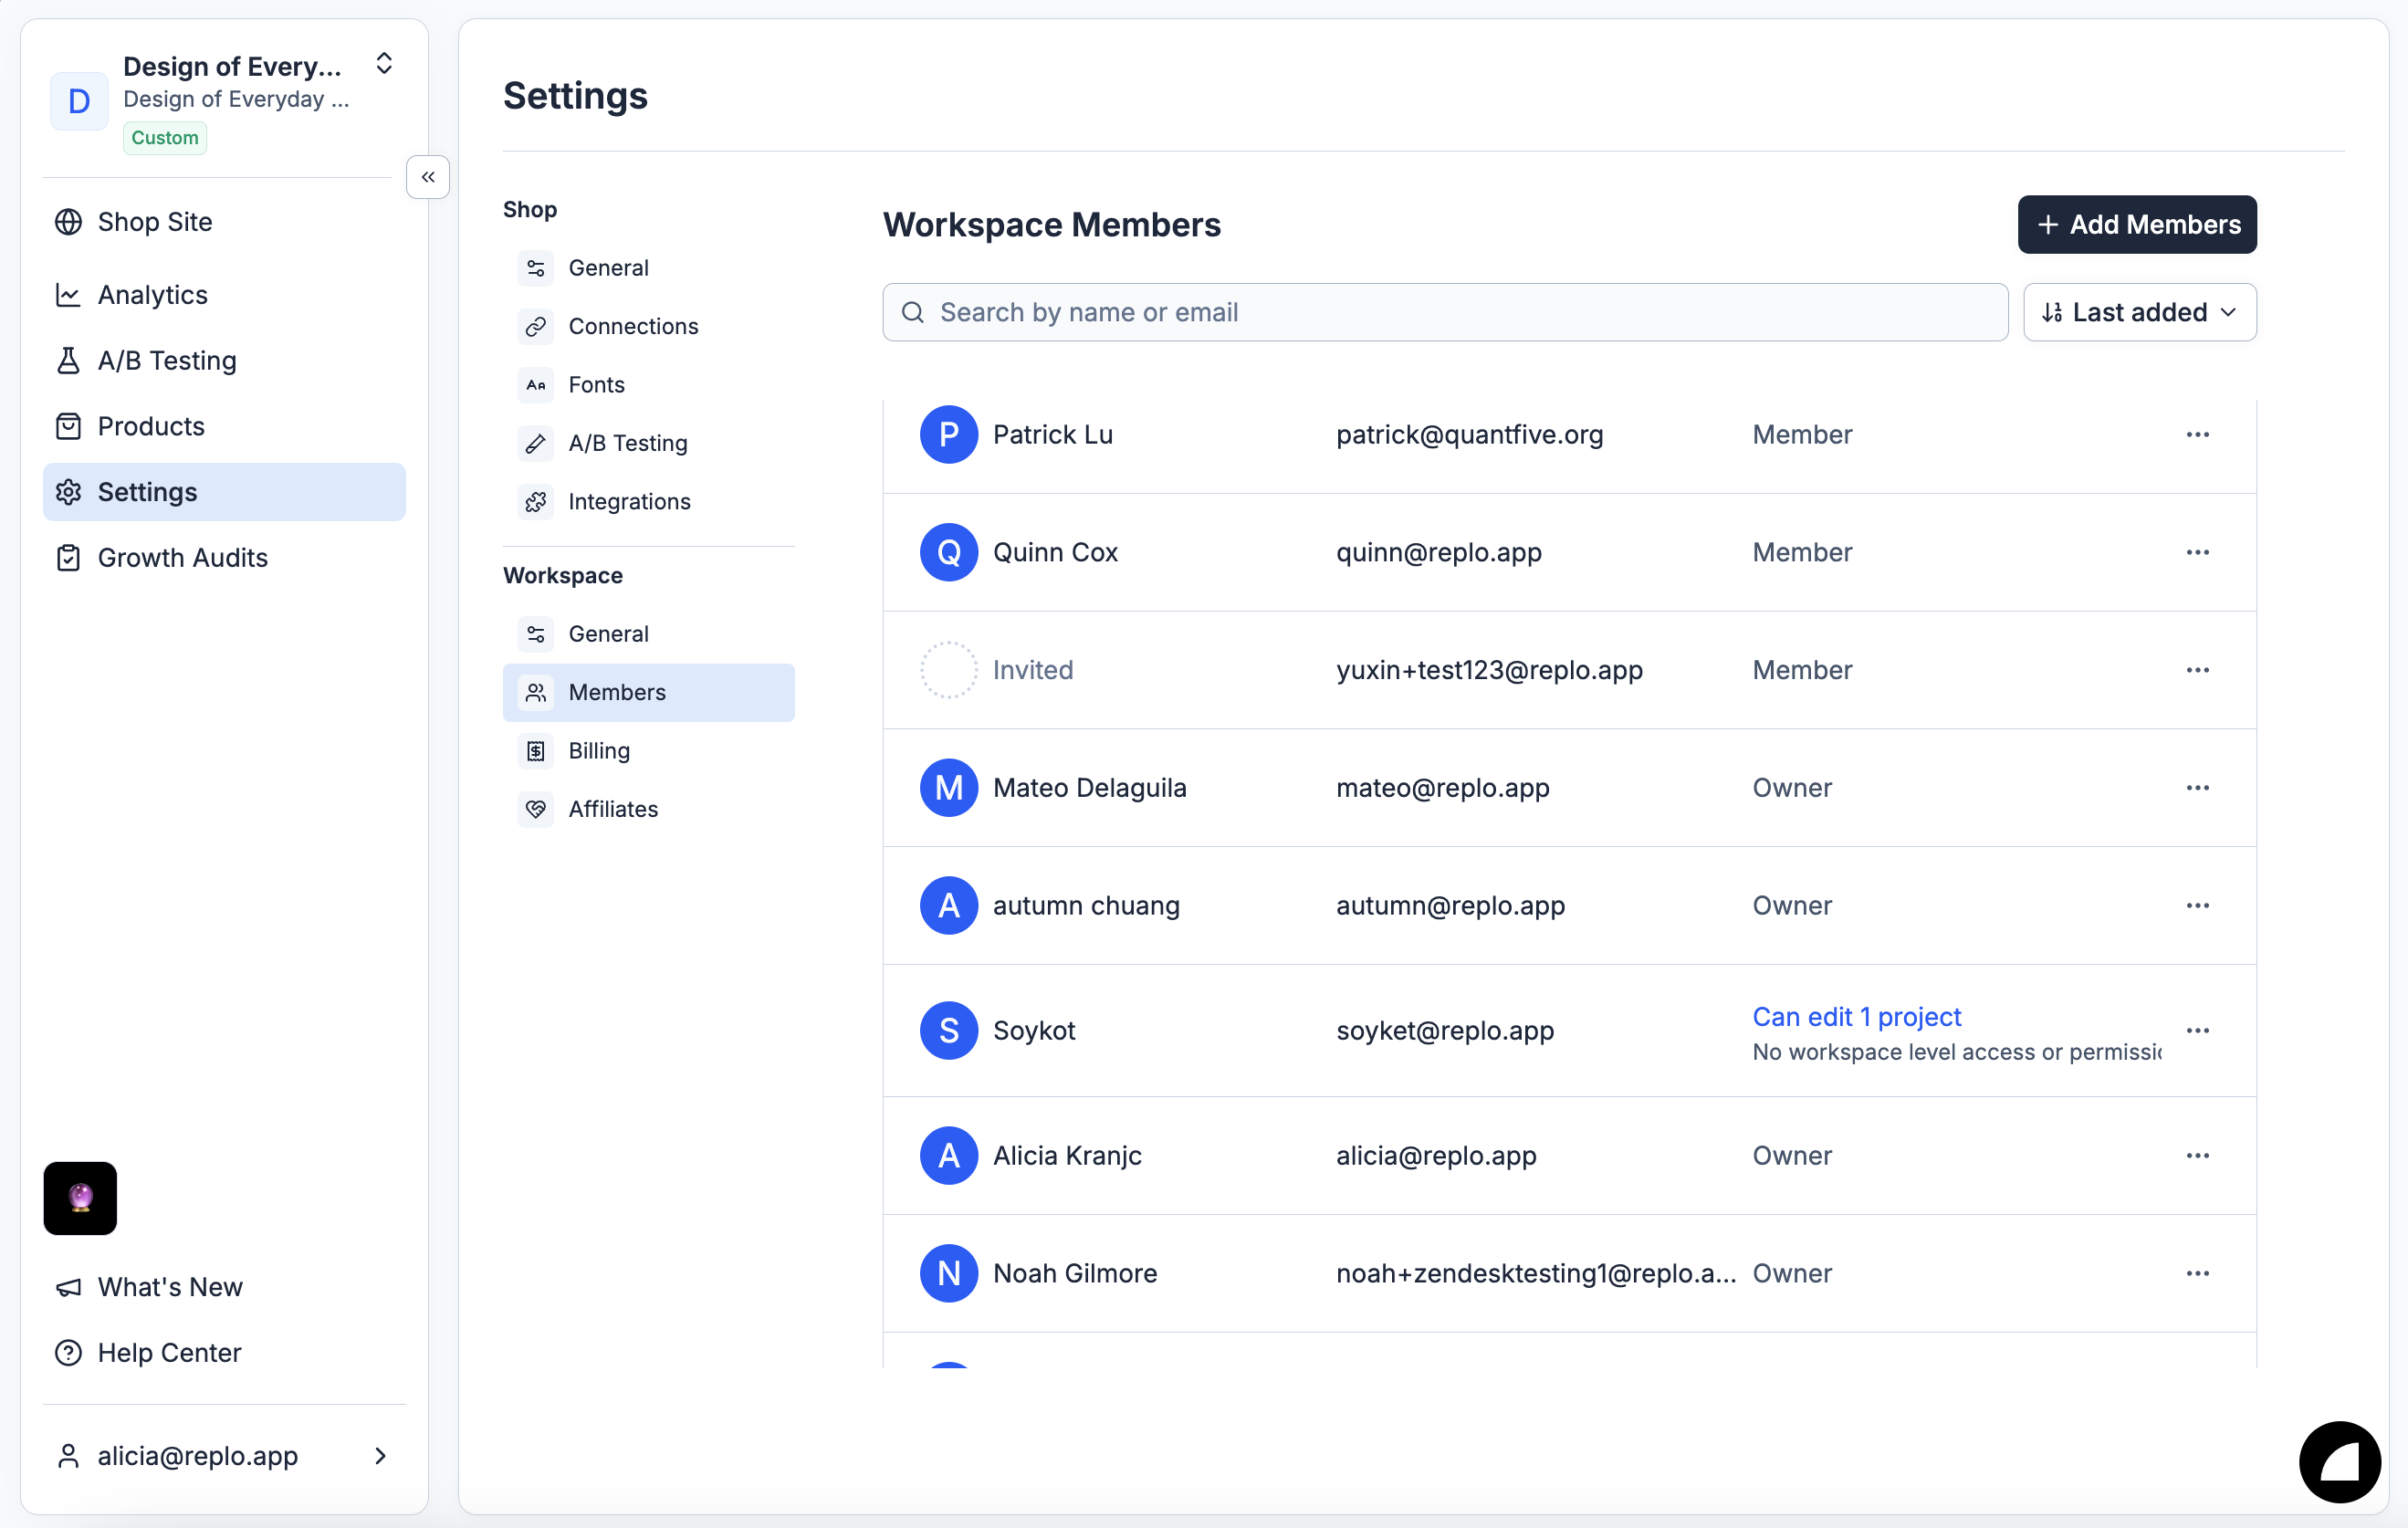2408x1528 pixels.
Task: Click the Add Members button
Action: (x=2137, y=224)
